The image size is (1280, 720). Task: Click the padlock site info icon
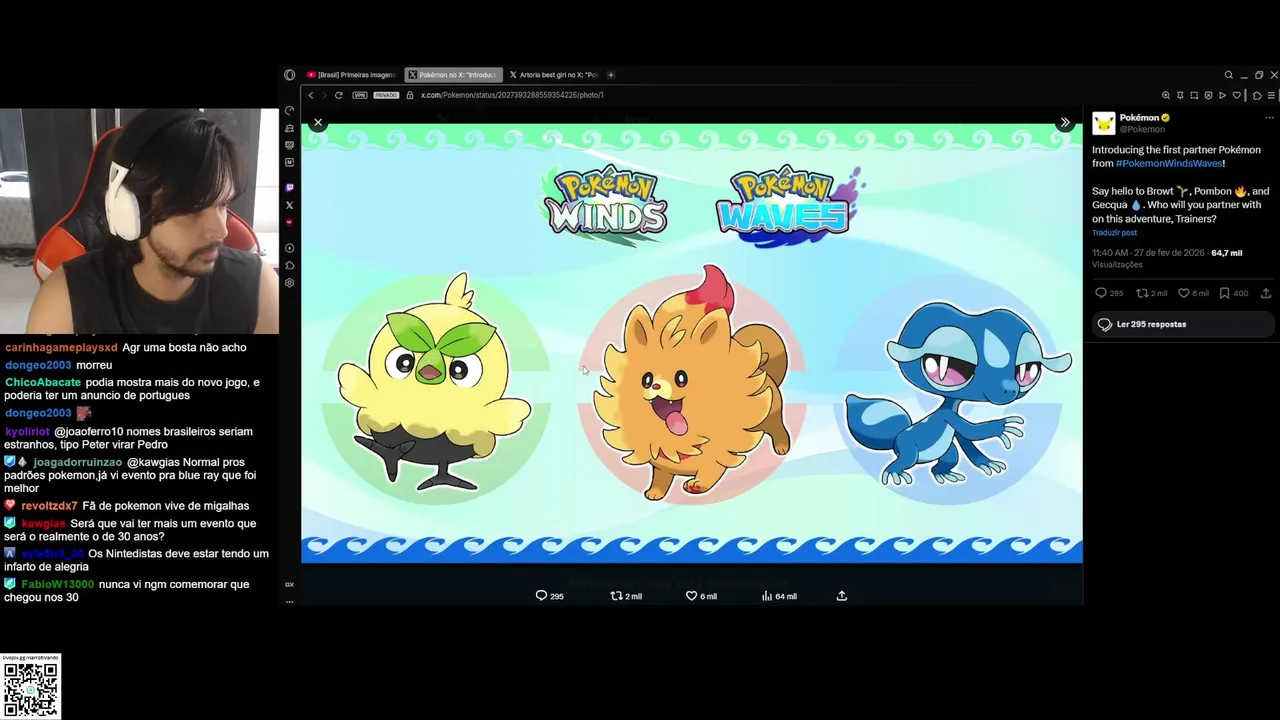click(410, 95)
